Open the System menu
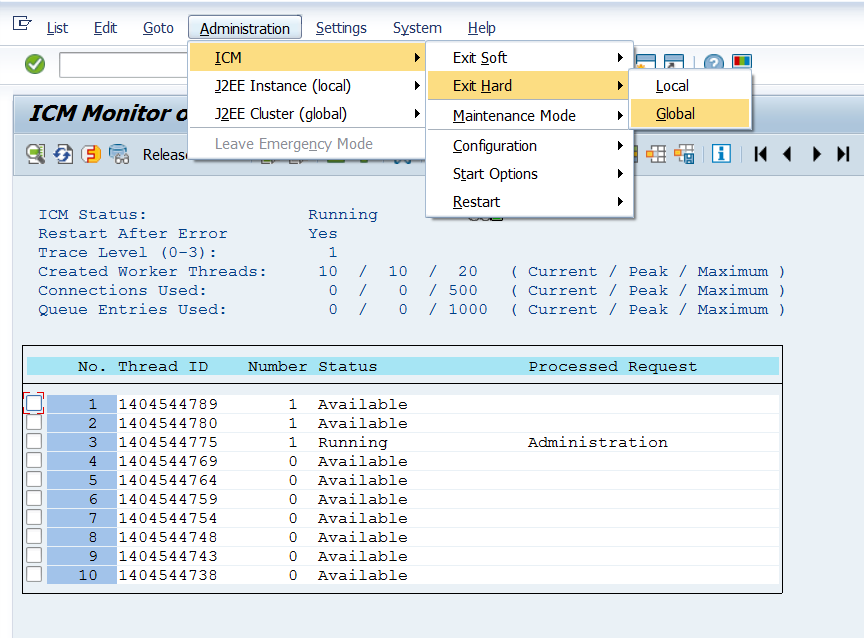864x638 pixels. tap(417, 28)
